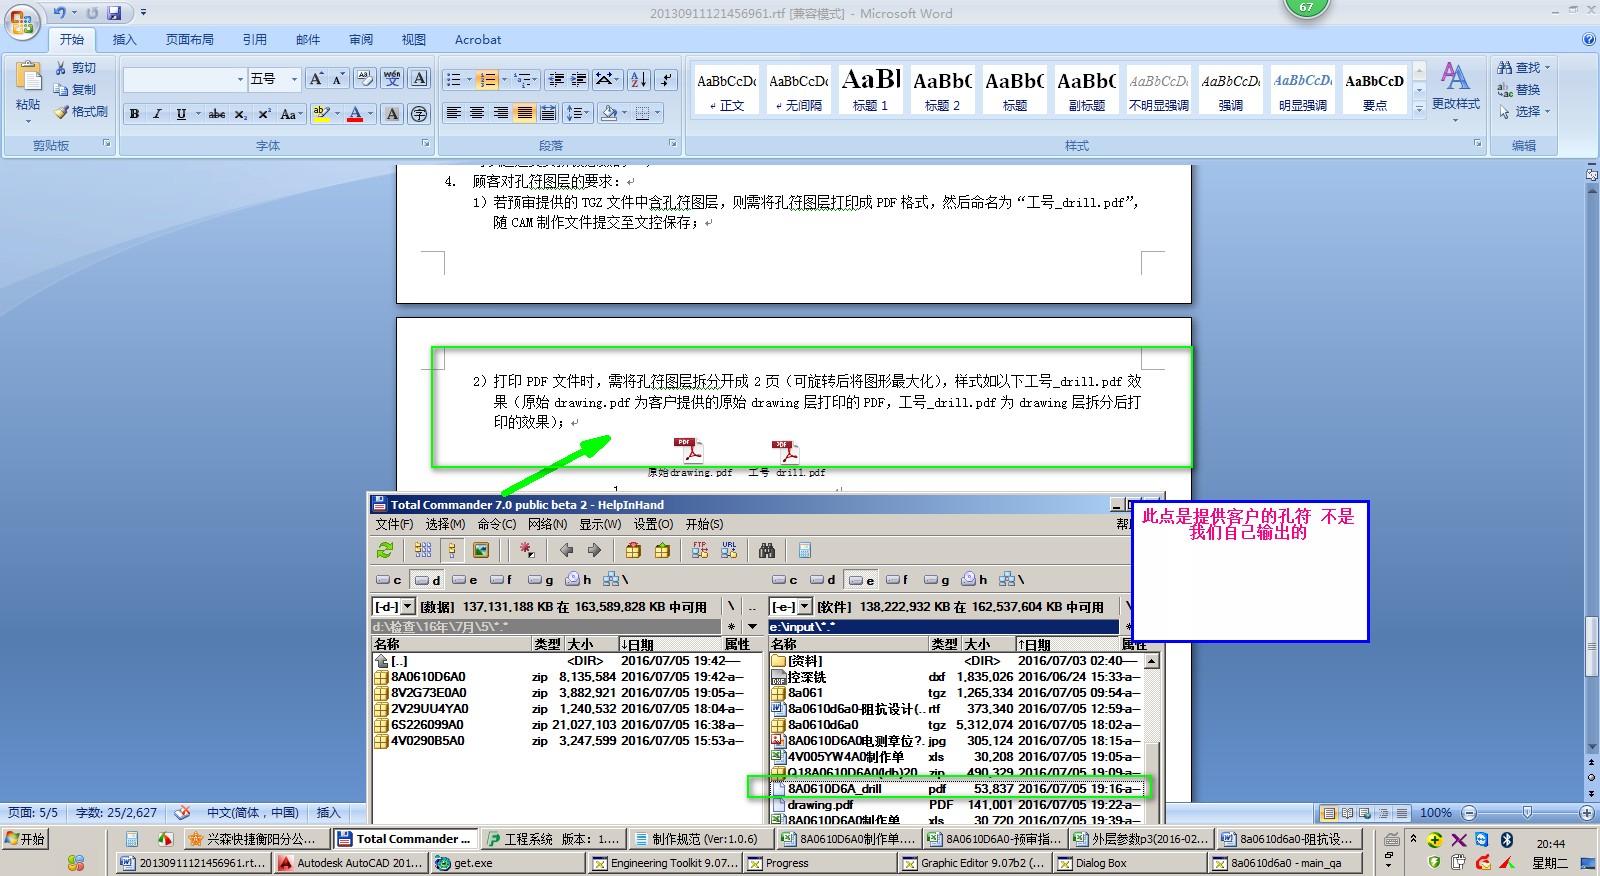Open Find (查找) with binoculars icon
The height and width of the screenshot is (876, 1600).
pyautogui.click(x=1523, y=67)
